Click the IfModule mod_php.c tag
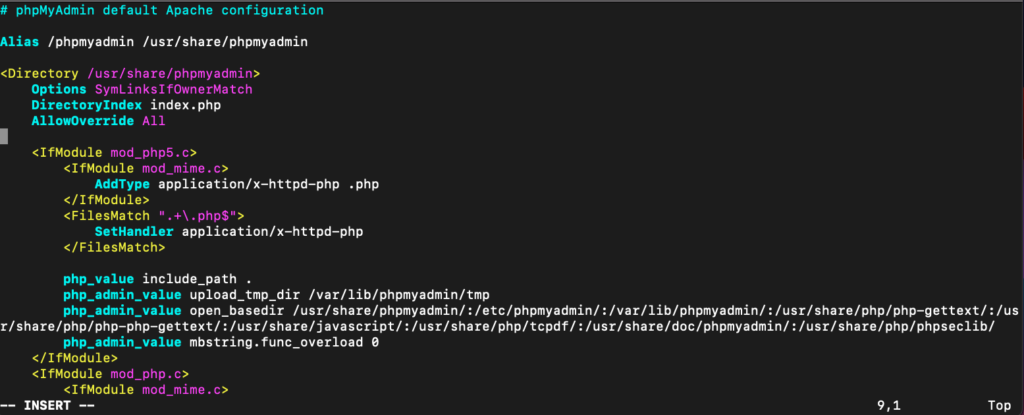Image resolution: width=1024 pixels, height=415 pixels. [x=110, y=374]
